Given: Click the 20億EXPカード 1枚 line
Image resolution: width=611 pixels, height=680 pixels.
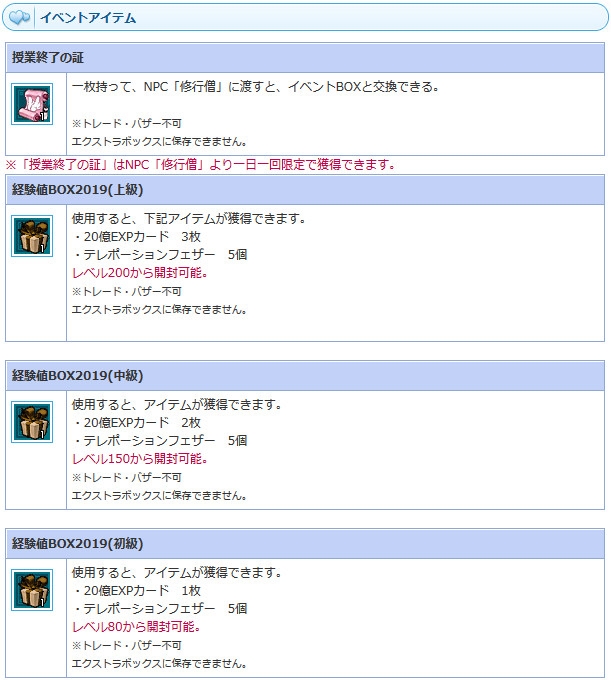Looking at the screenshot, I should (137, 591).
